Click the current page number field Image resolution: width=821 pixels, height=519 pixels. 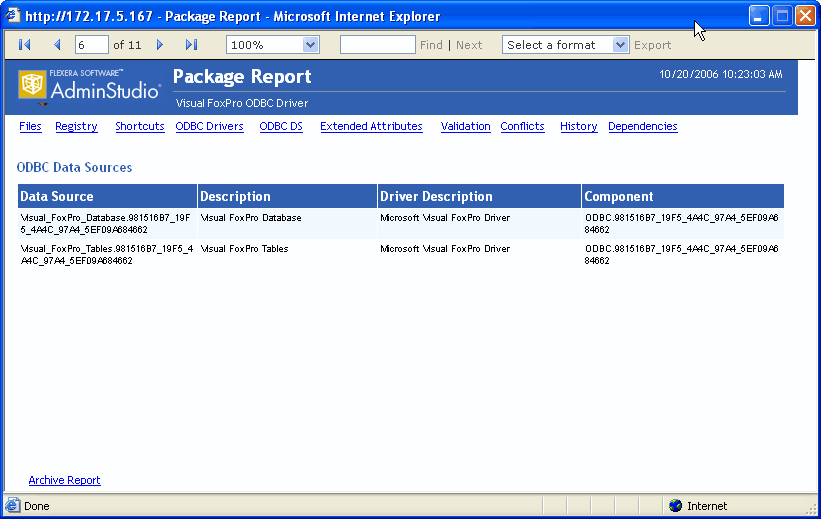tap(92, 45)
